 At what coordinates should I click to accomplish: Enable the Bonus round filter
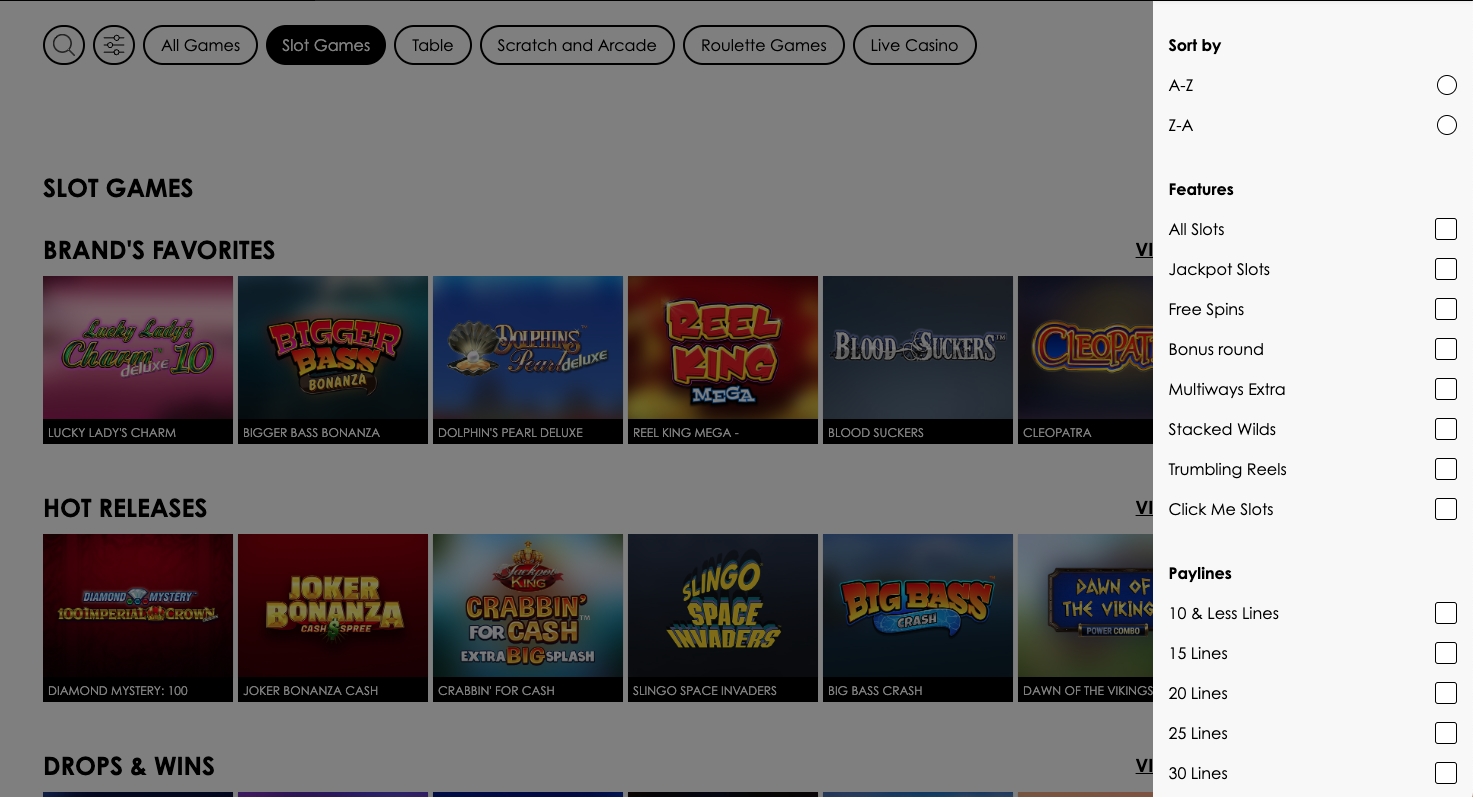tap(1446, 349)
